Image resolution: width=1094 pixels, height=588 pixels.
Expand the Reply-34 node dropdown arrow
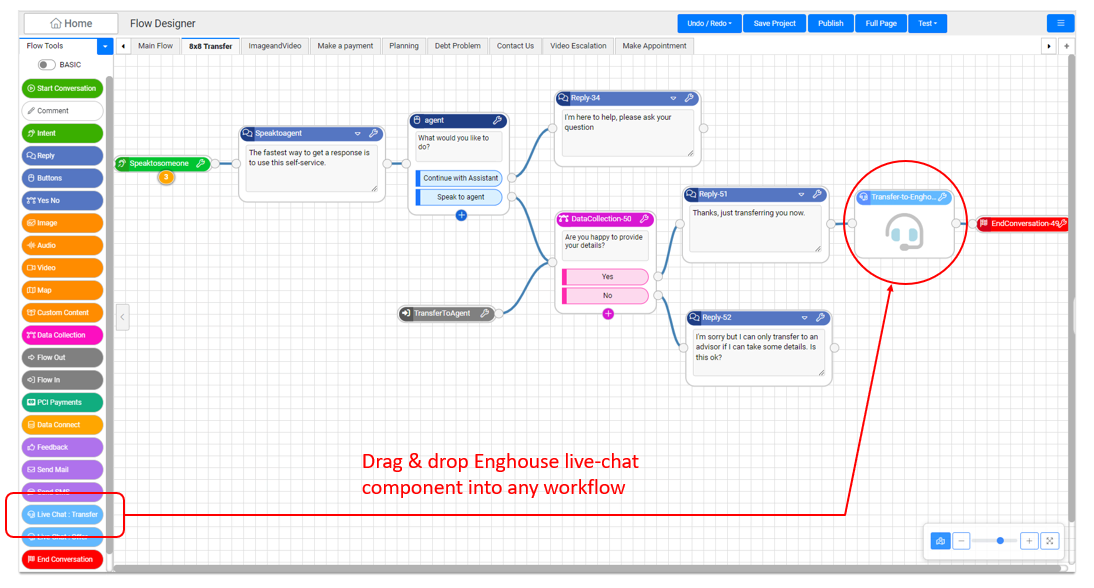click(x=672, y=98)
